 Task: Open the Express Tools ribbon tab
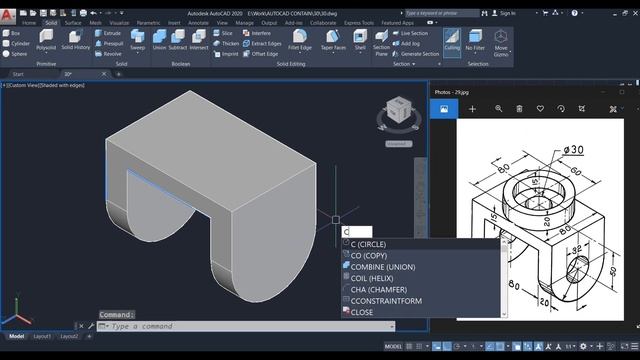tap(359, 23)
